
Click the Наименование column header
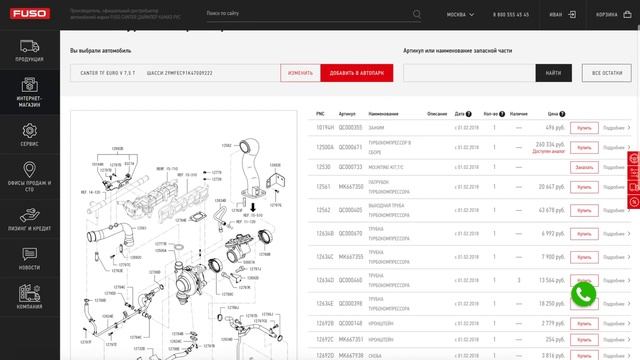[x=383, y=114]
